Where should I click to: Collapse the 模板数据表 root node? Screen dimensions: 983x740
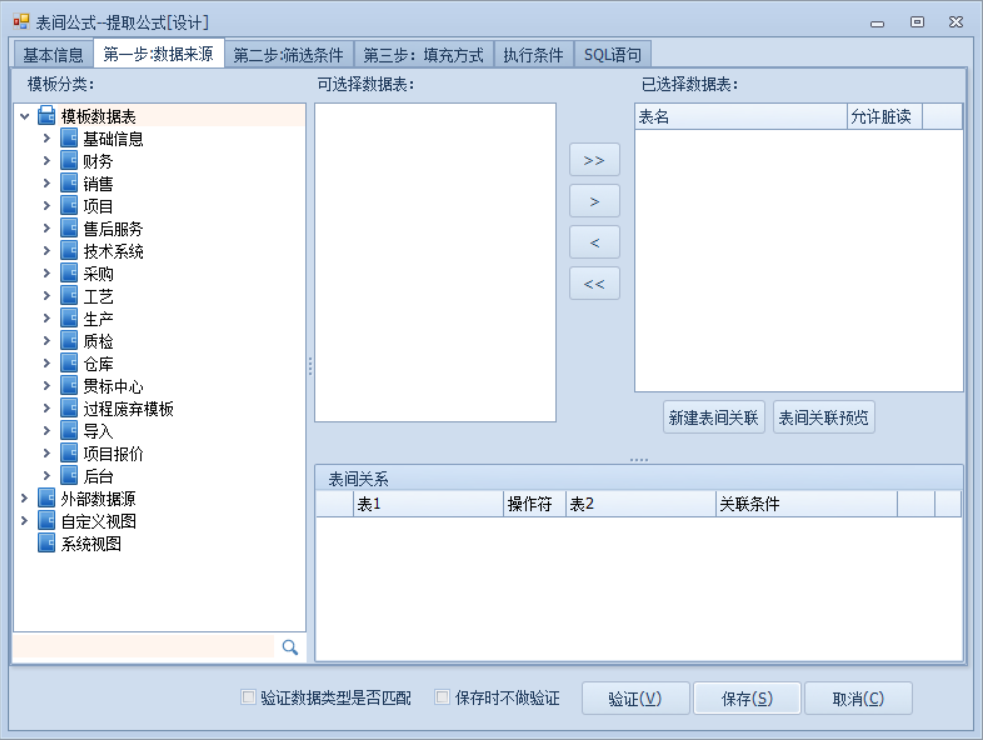point(24,117)
